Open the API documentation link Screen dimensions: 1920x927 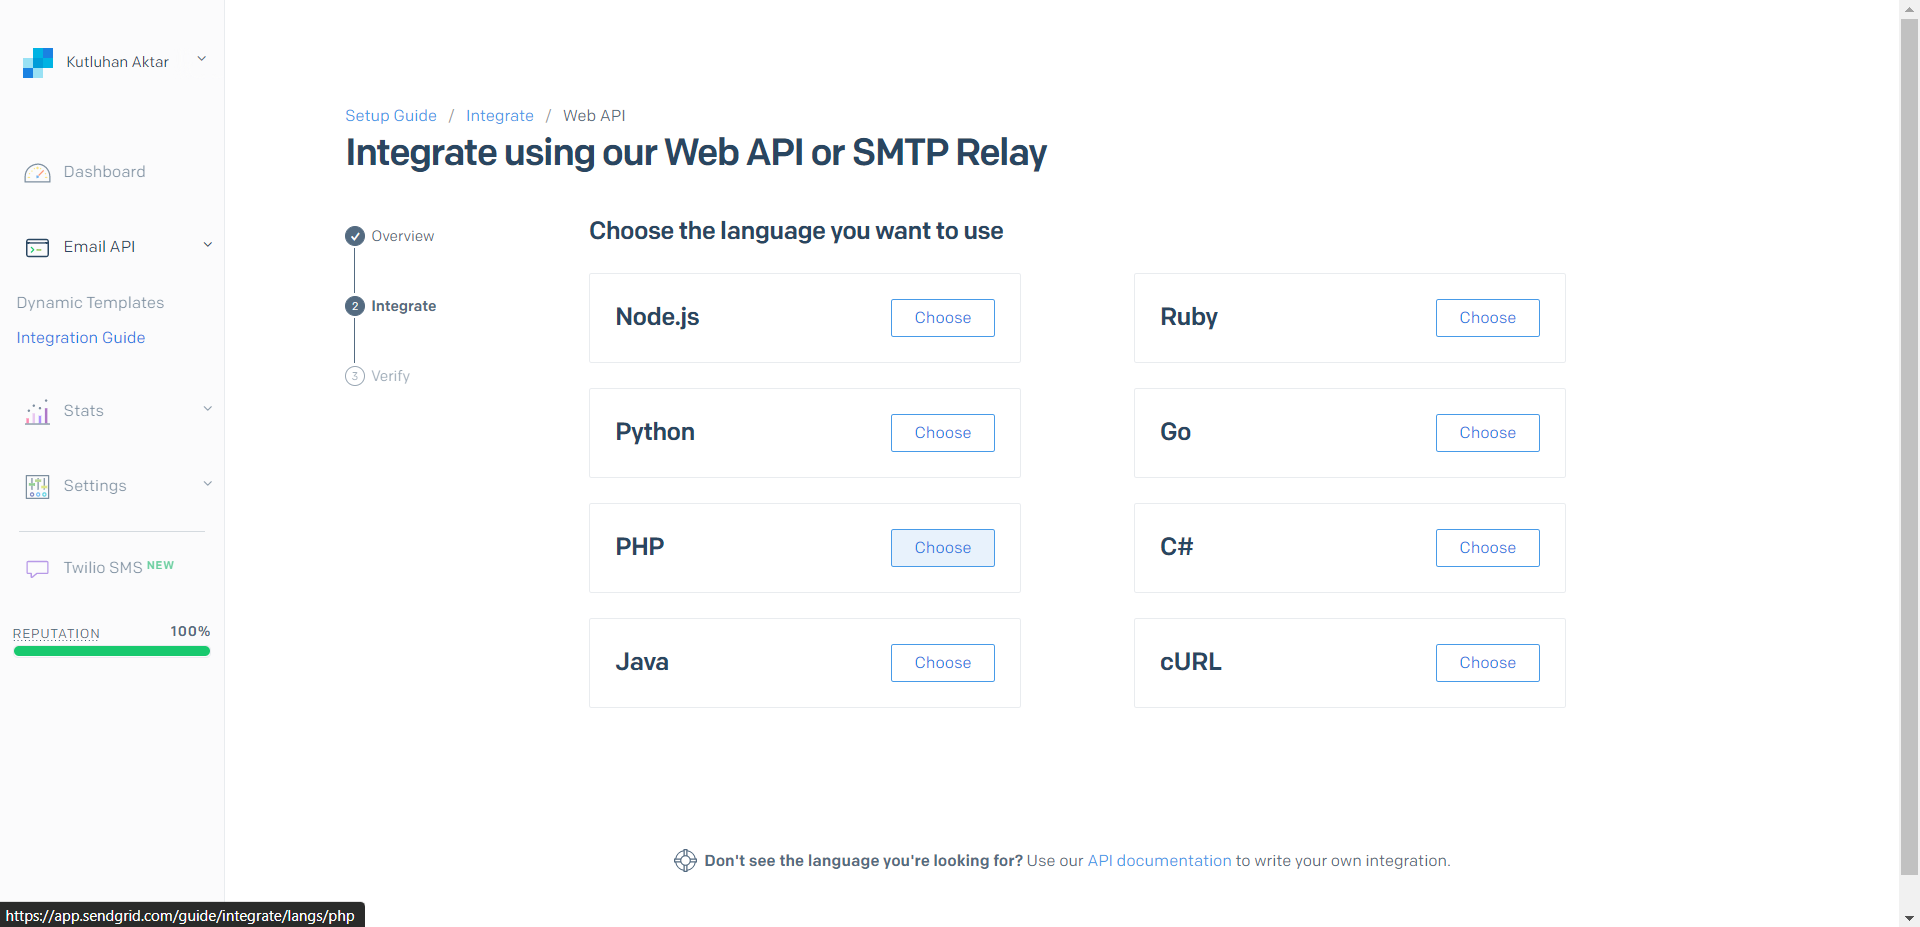1159,861
